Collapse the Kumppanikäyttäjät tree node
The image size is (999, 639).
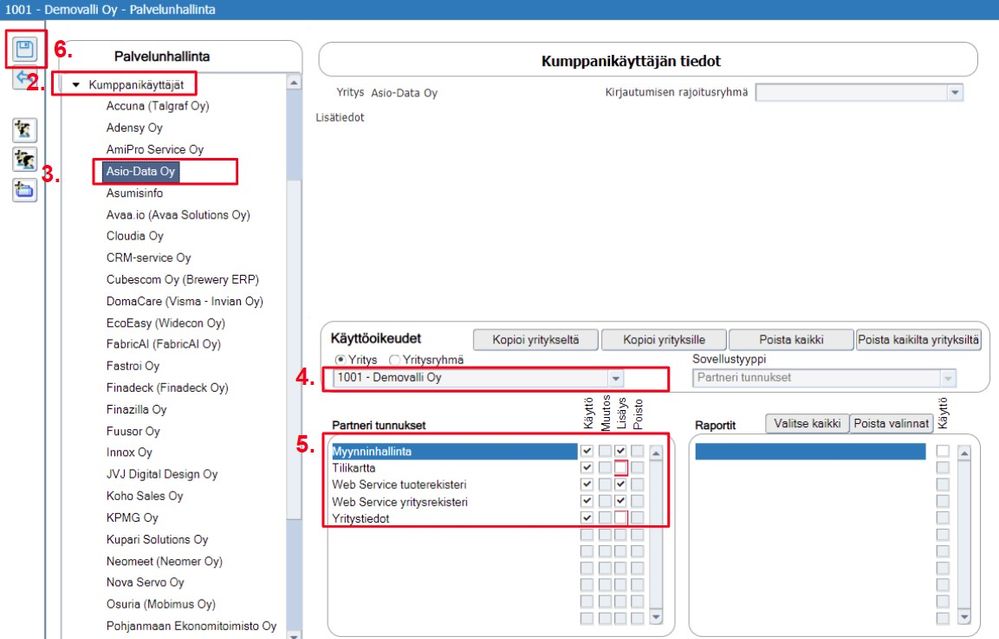coord(76,85)
